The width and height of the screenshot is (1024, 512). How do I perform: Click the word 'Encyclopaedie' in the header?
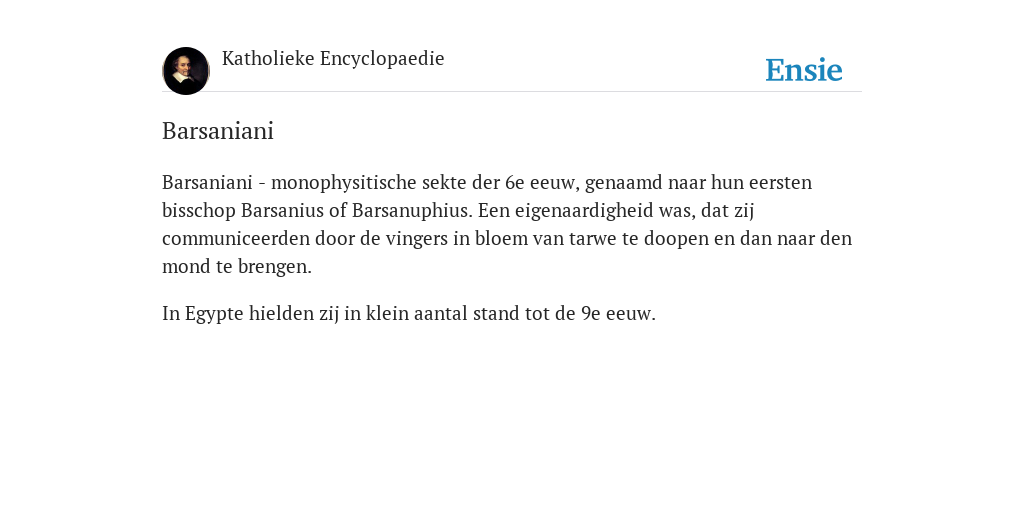(382, 59)
